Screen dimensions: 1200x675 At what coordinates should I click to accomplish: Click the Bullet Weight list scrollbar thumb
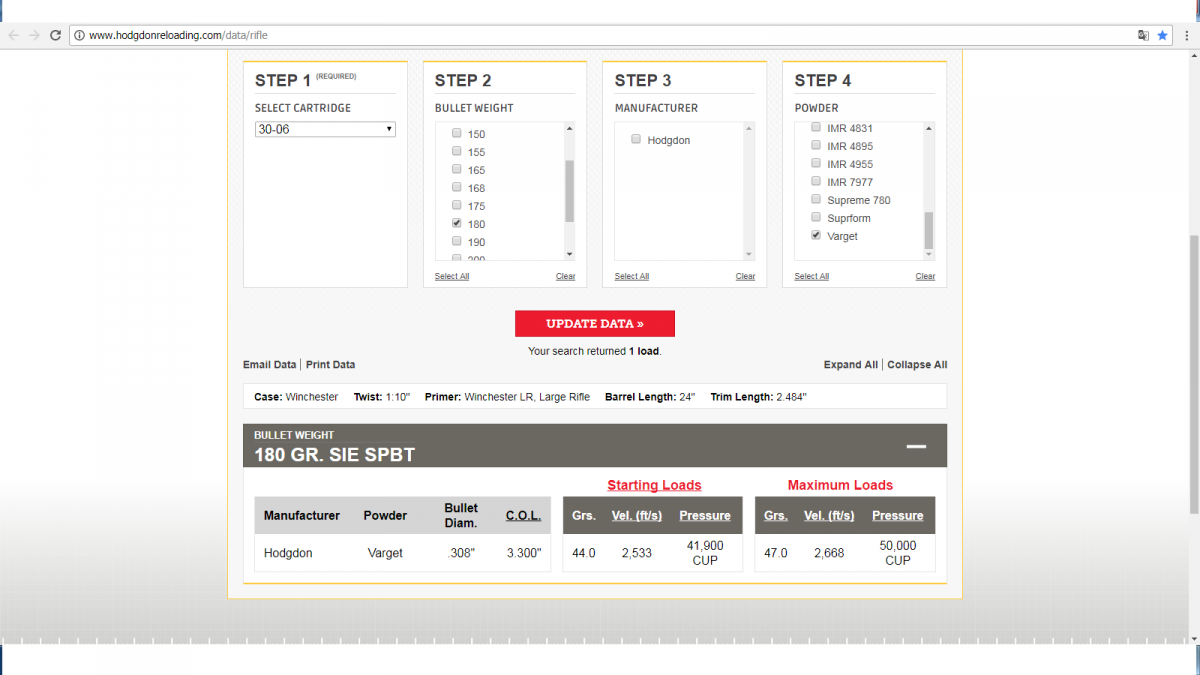click(570, 191)
